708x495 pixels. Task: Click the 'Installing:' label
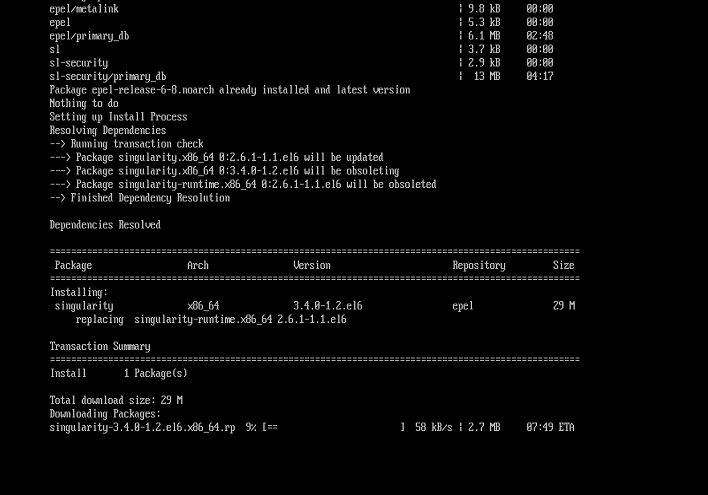[79, 293]
